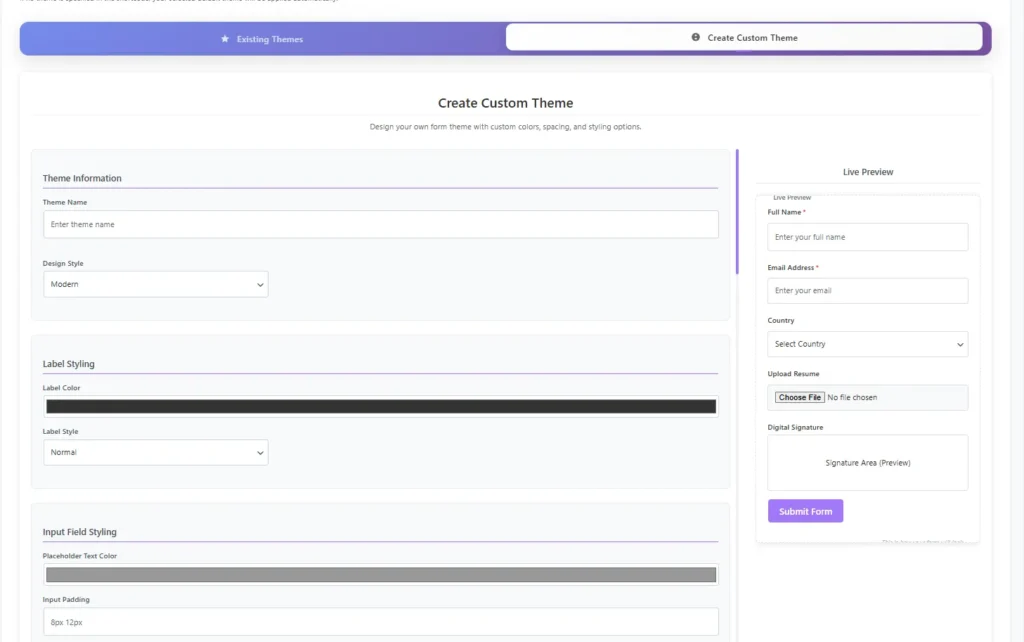The height and width of the screenshot is (642, 1024).
Task: Open the Select Country dropdown in preview
Action: 867,343
